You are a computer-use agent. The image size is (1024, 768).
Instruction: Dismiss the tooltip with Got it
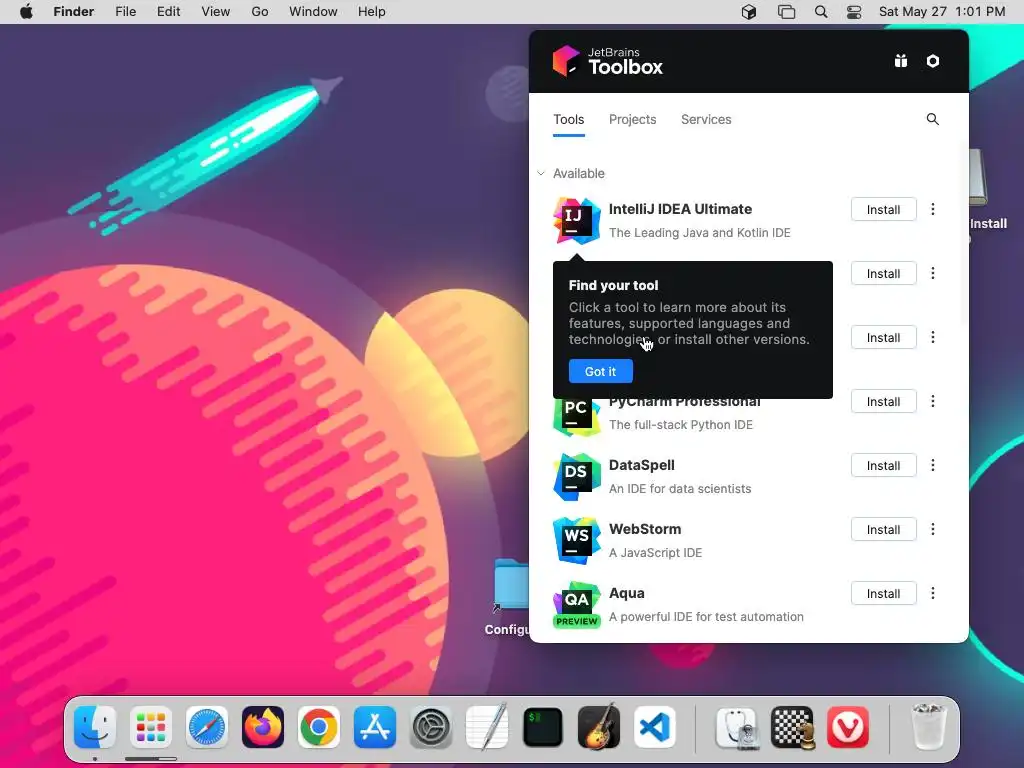point(600,372)
